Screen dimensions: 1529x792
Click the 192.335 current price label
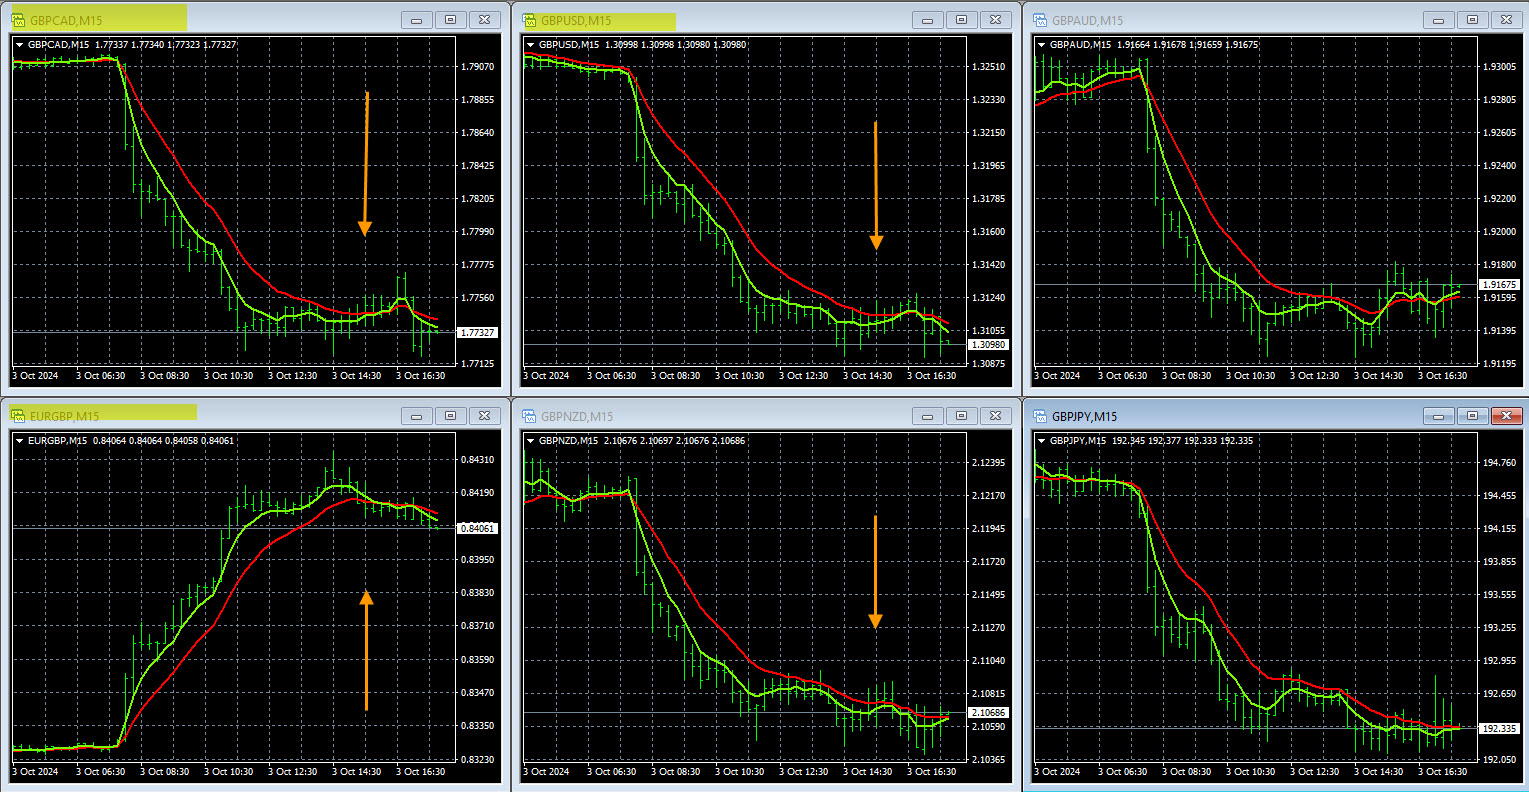(x=1500, y=729)
